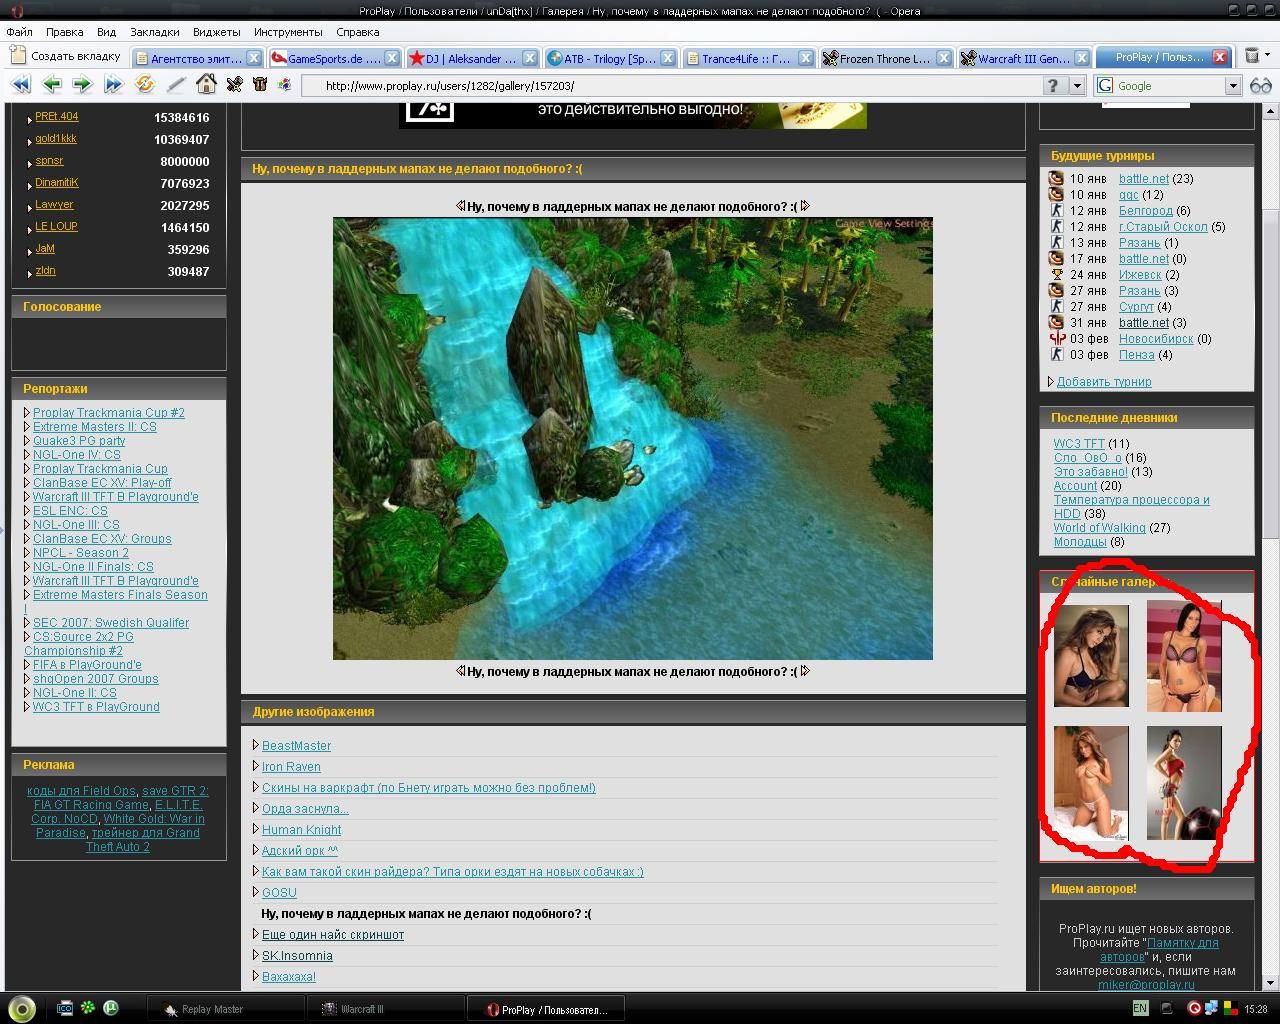
Task: Open the GOSU image link
Action: pos(279,893)
